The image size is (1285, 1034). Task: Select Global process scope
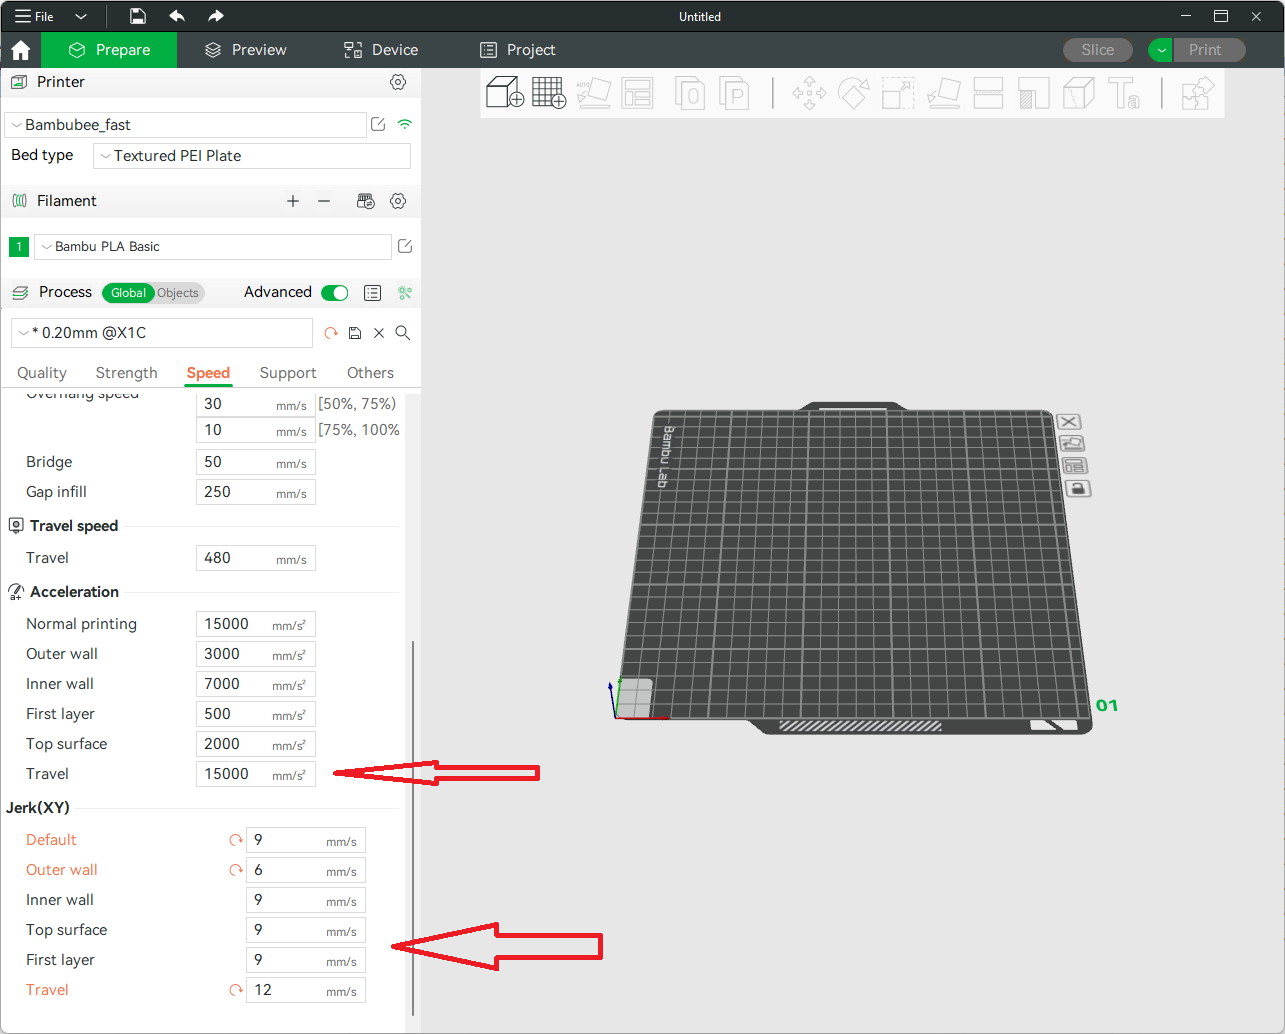[127, 293]
